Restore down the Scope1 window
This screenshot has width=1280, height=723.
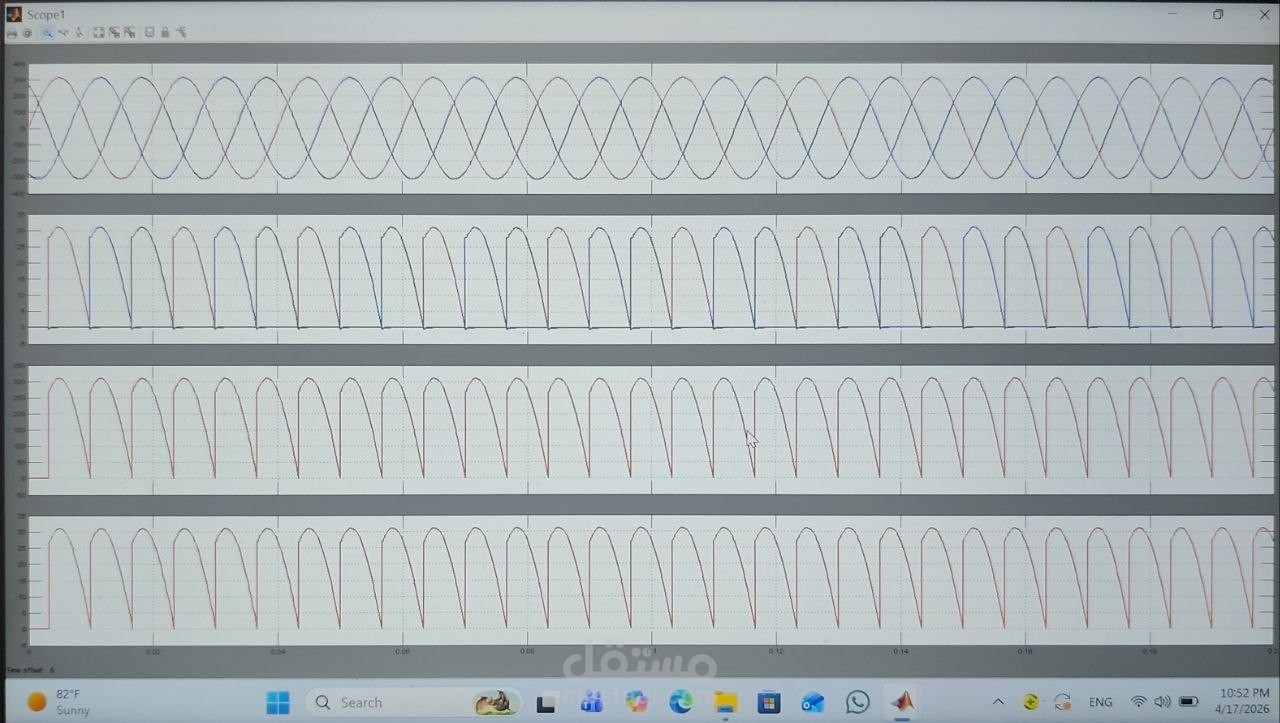coord(1218,14)
